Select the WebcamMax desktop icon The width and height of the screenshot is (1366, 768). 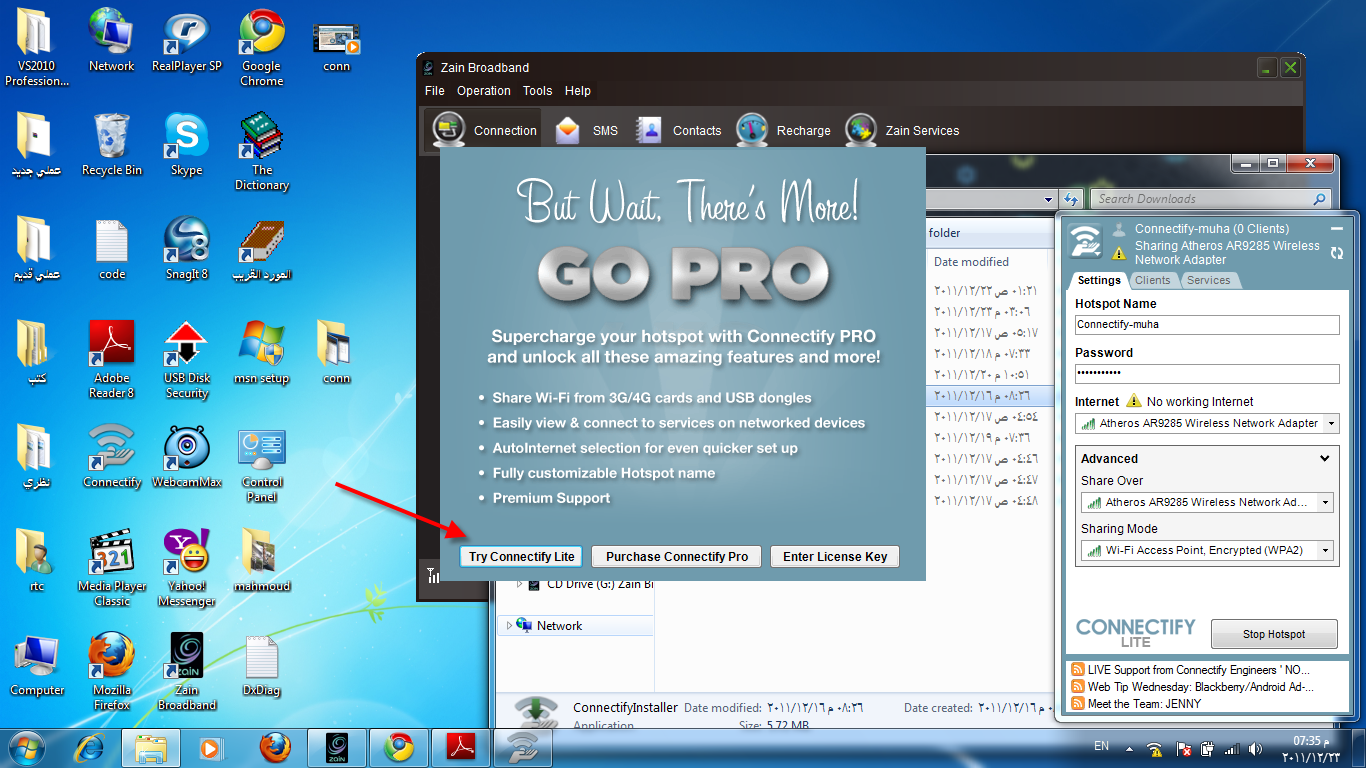point(187,458)
